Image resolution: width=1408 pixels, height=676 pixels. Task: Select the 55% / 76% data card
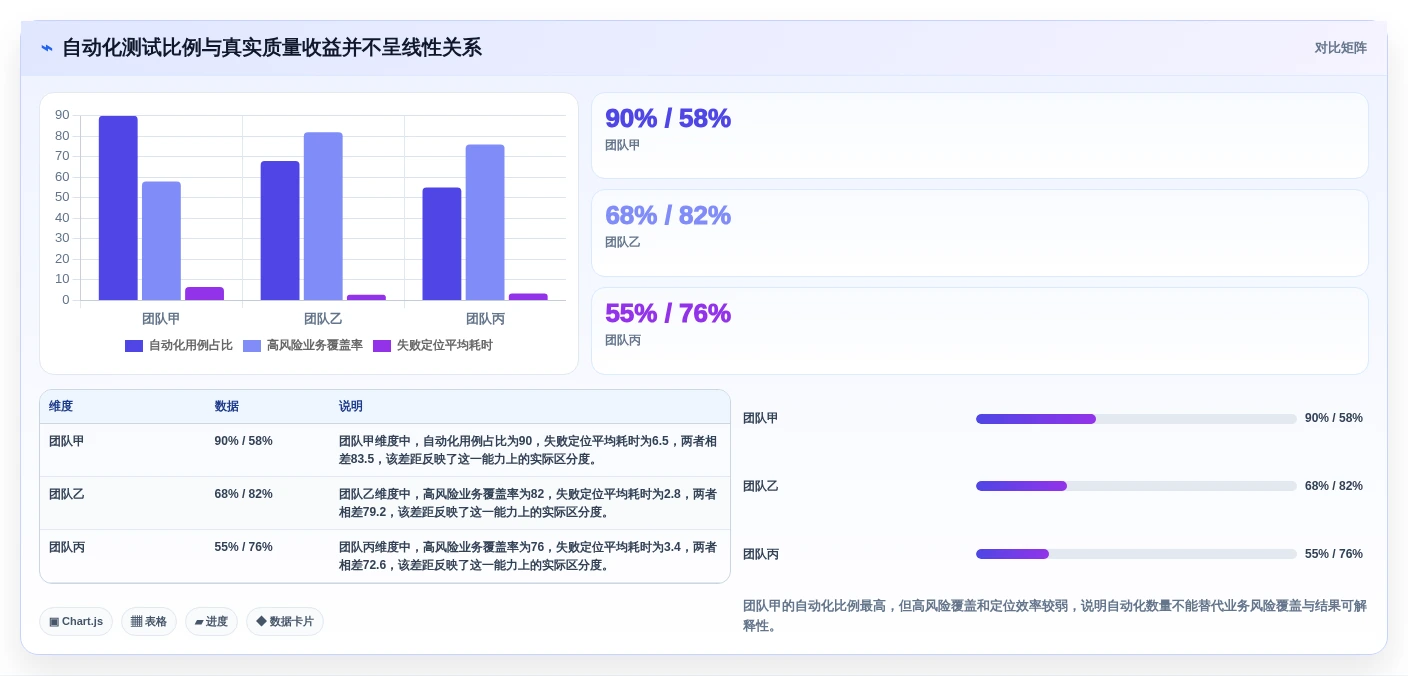[x=979, y=331]
